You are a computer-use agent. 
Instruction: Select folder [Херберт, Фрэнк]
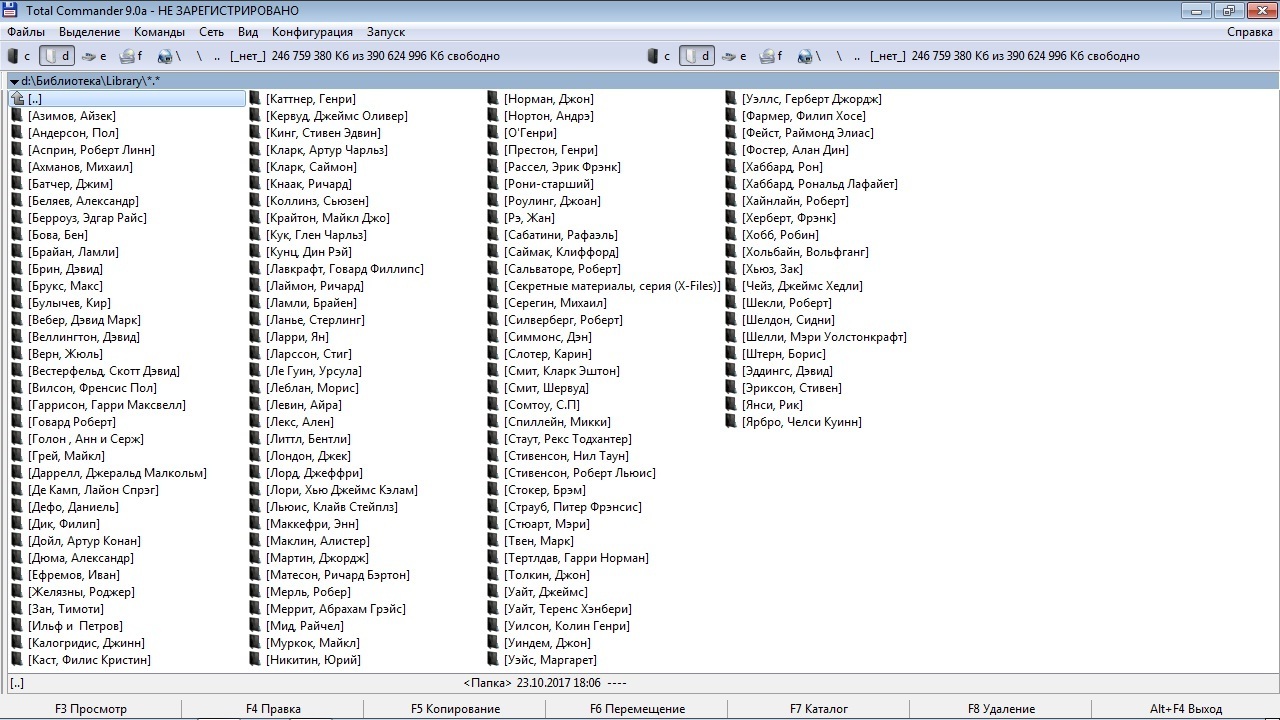click(789, 218)
